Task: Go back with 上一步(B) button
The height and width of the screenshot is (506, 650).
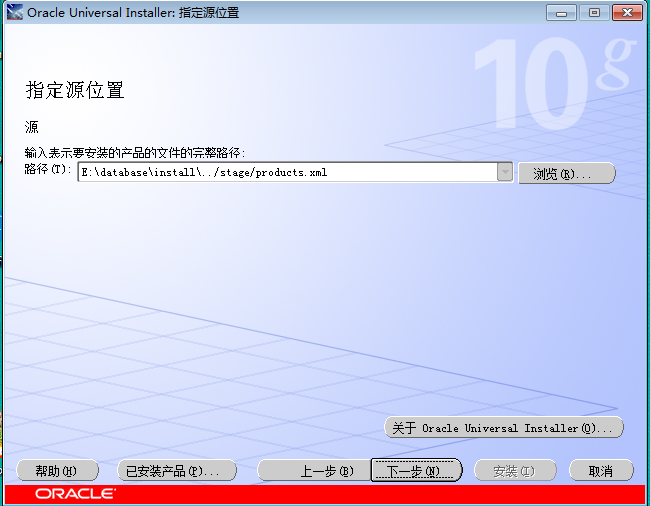Action: [x=314, y=470]
